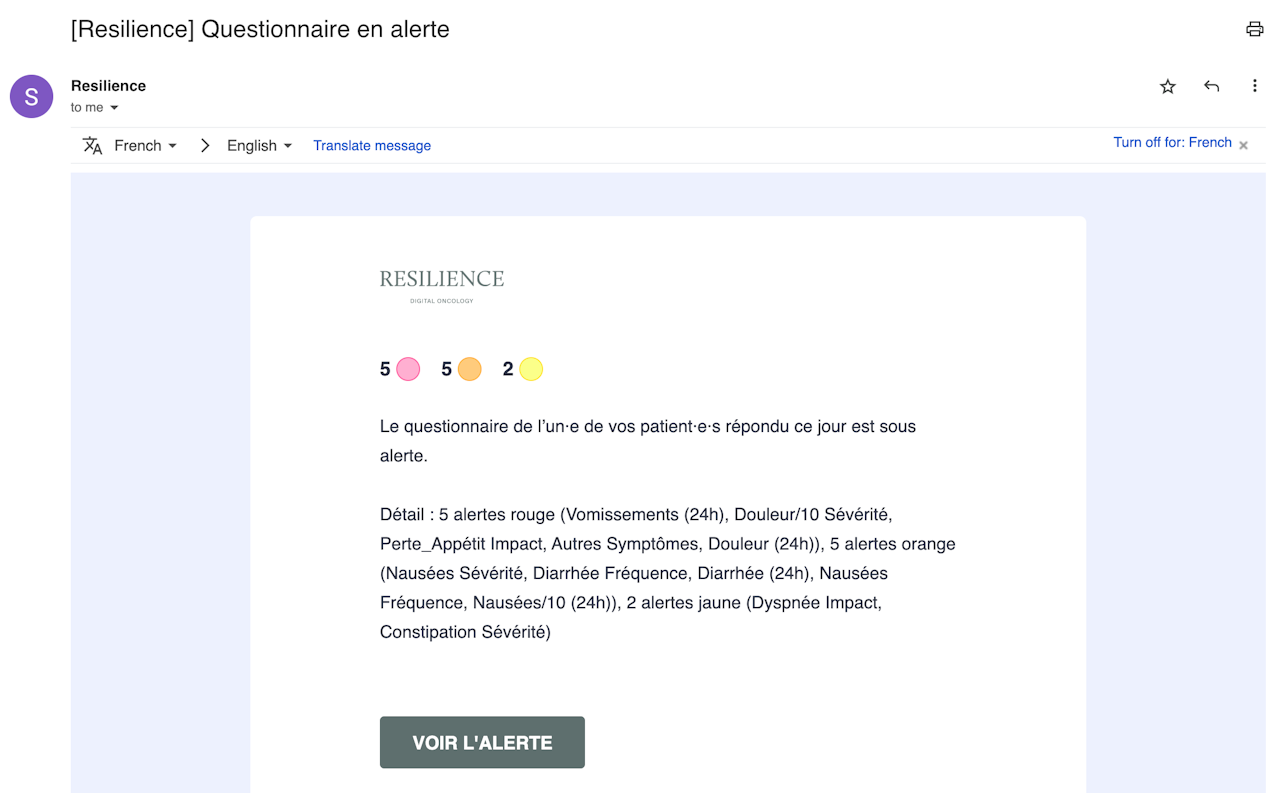Click the alert detail paragraph text
The height and width of the screenshot is (793, 1280).
click(x=667, y=573)
